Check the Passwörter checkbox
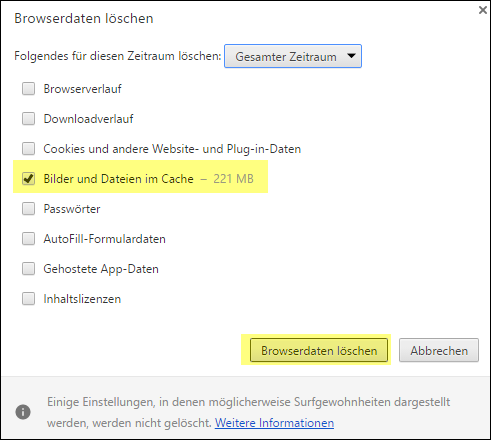The height and width of the screenshot is (440, 491). [28, 209]
